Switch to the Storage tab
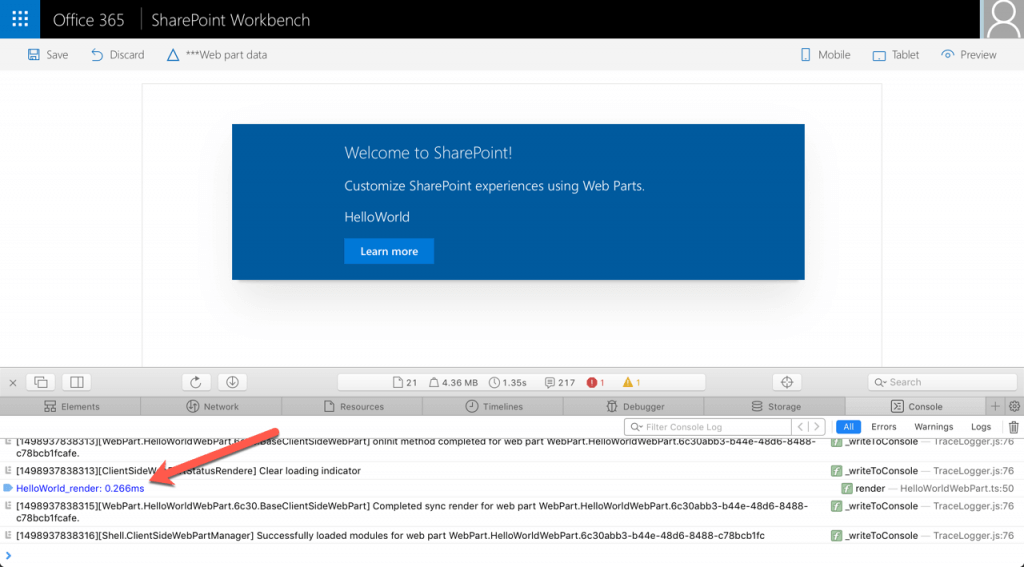The width and height of the screenshot is (1024, 567). pyautogui.click(x=775, y=406)
